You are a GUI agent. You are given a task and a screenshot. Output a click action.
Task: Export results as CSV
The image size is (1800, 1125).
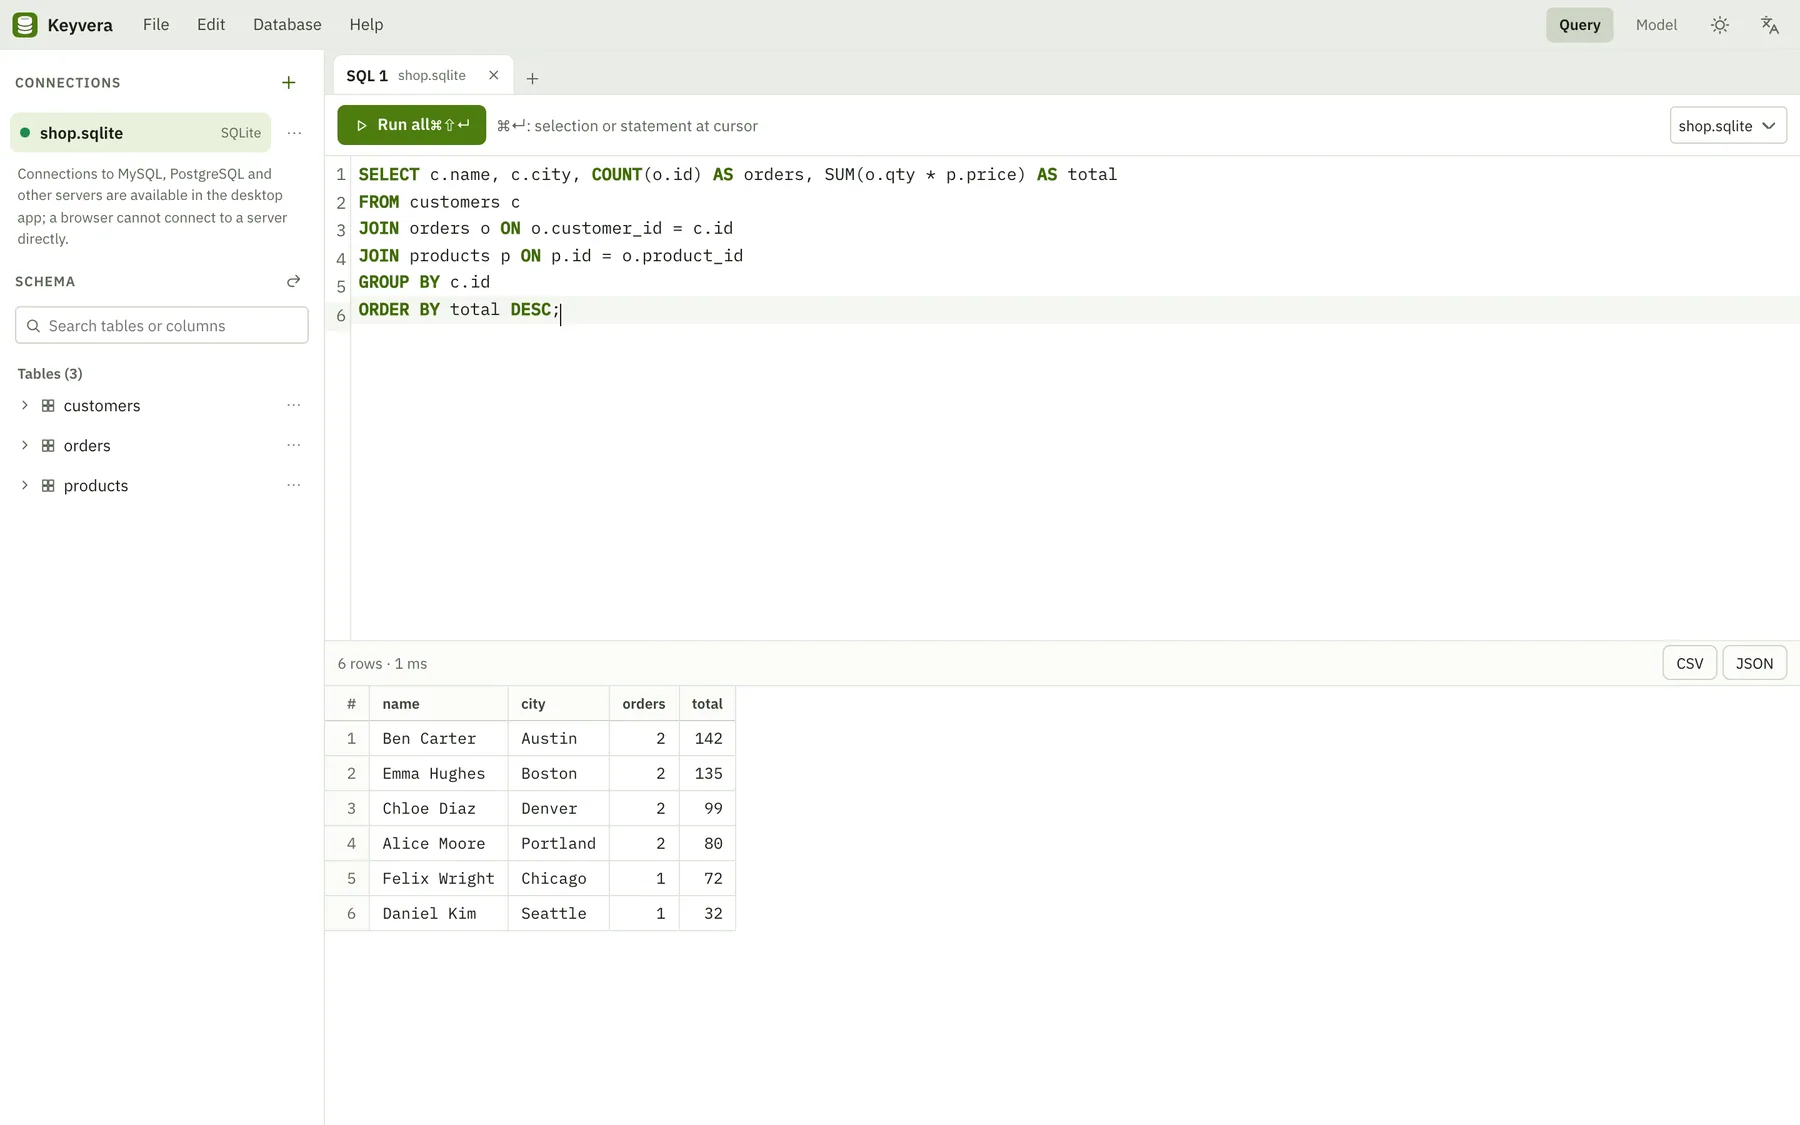click(1690, 664)
